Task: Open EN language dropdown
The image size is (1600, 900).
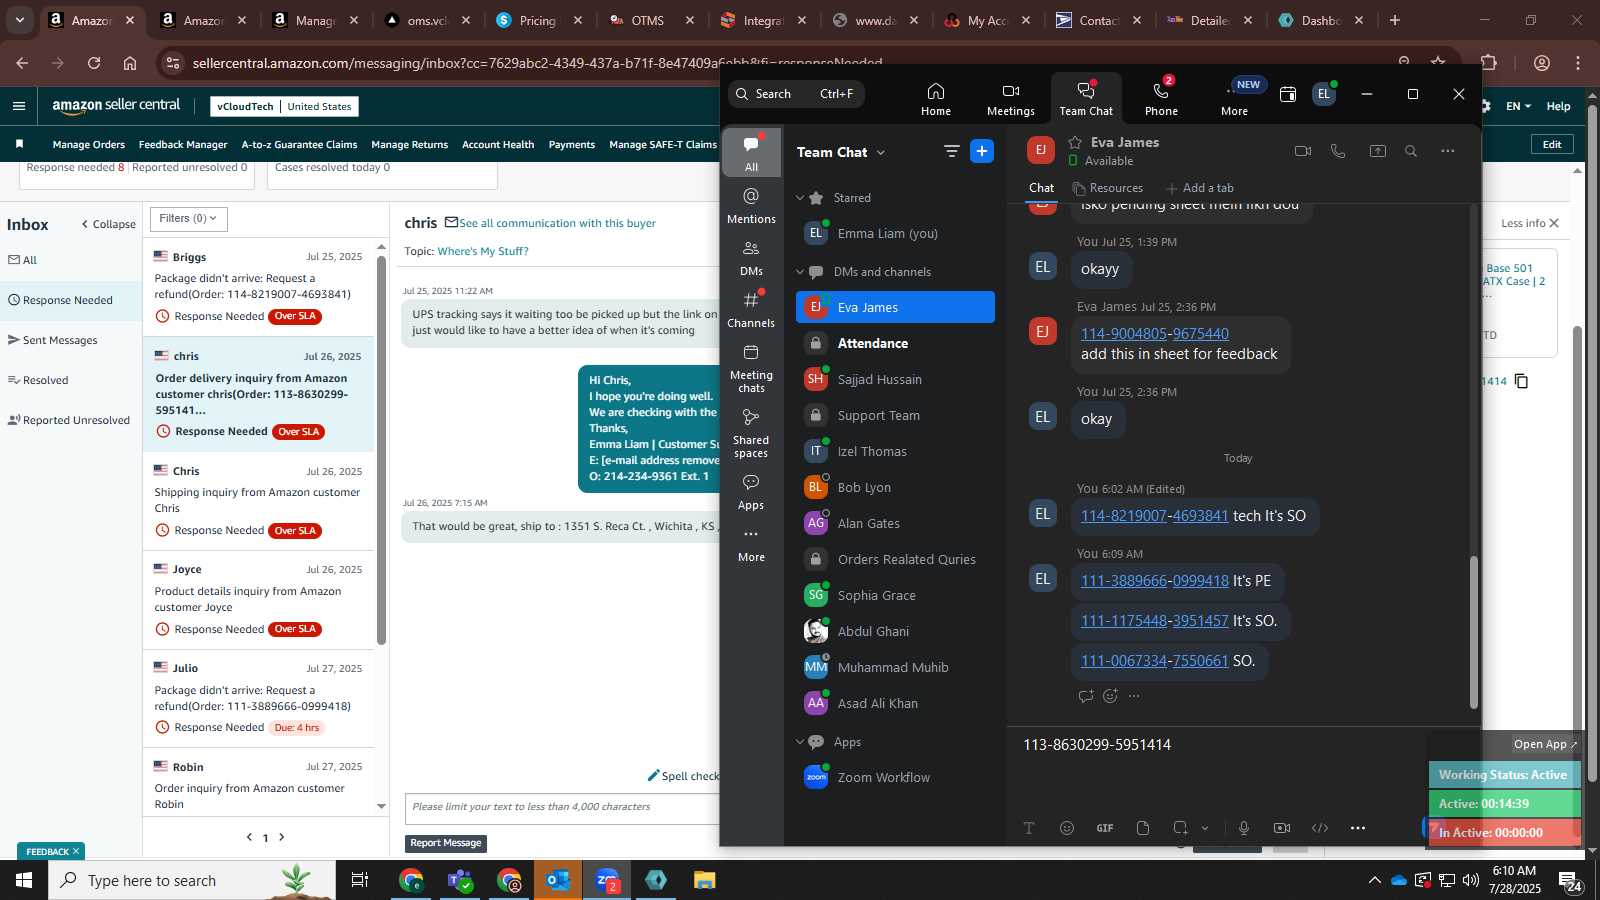Action: pyautogui.click(x=1518, y=106)
